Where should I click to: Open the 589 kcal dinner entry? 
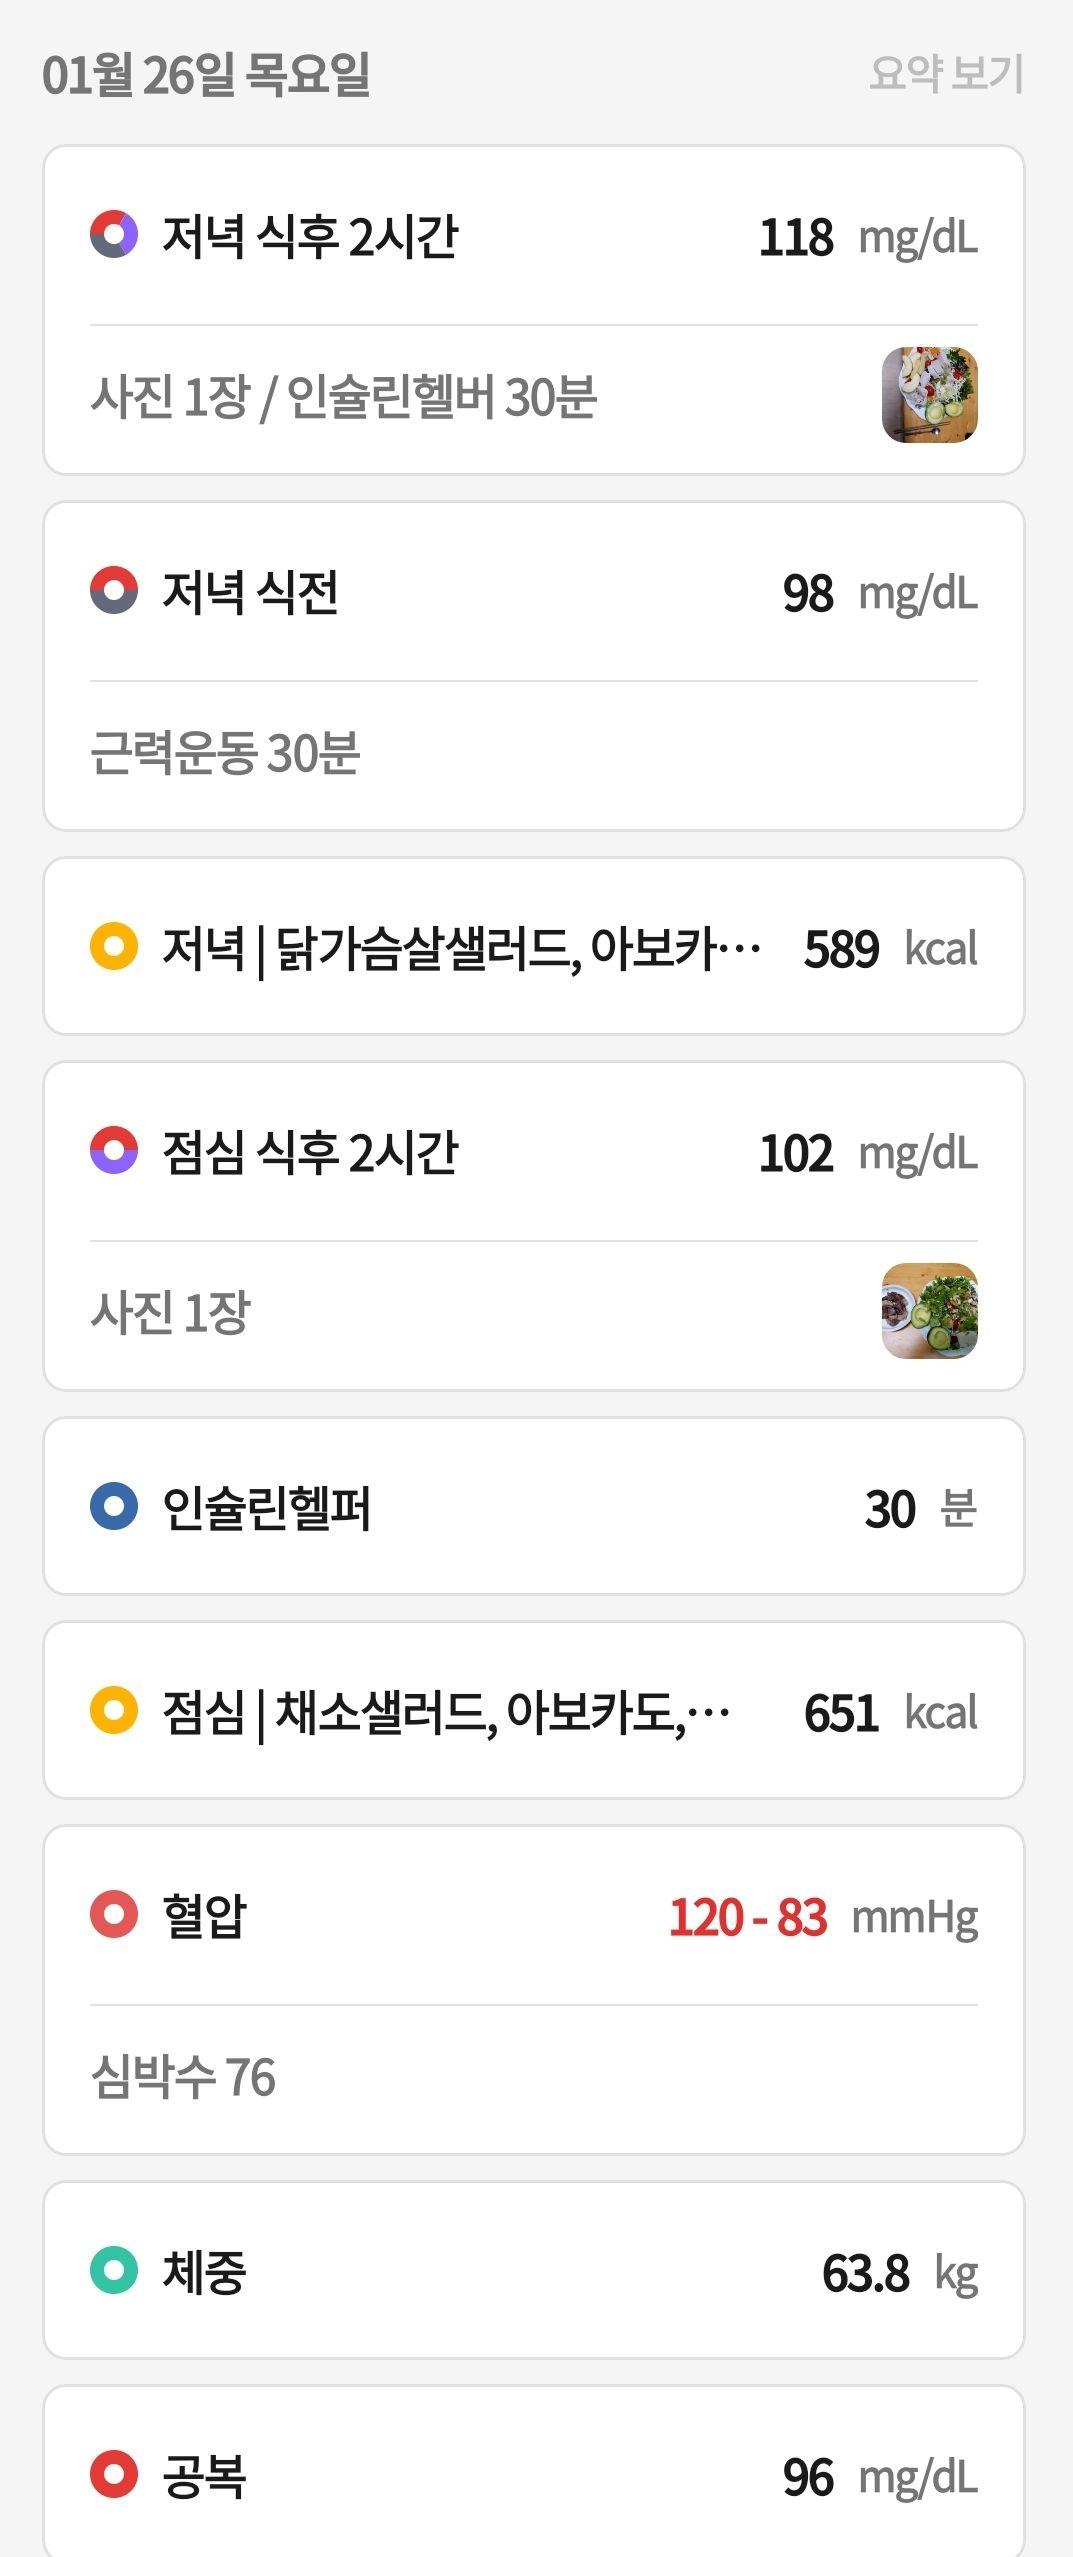pyautogui.click(x=534, y=946)
